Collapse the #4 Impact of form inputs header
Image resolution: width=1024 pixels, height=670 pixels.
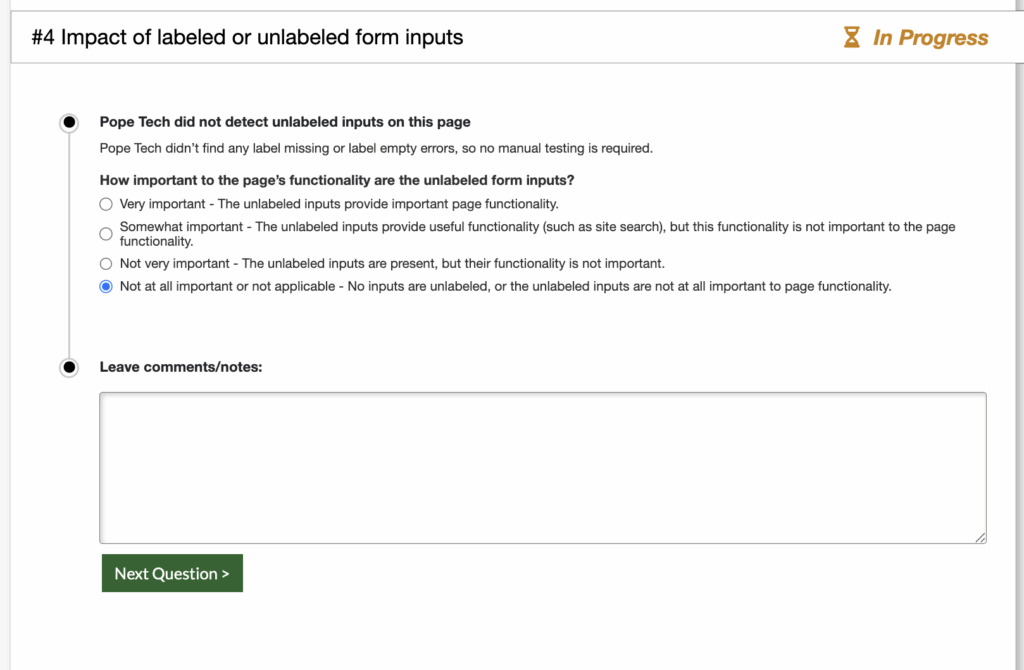pos(248,38)
